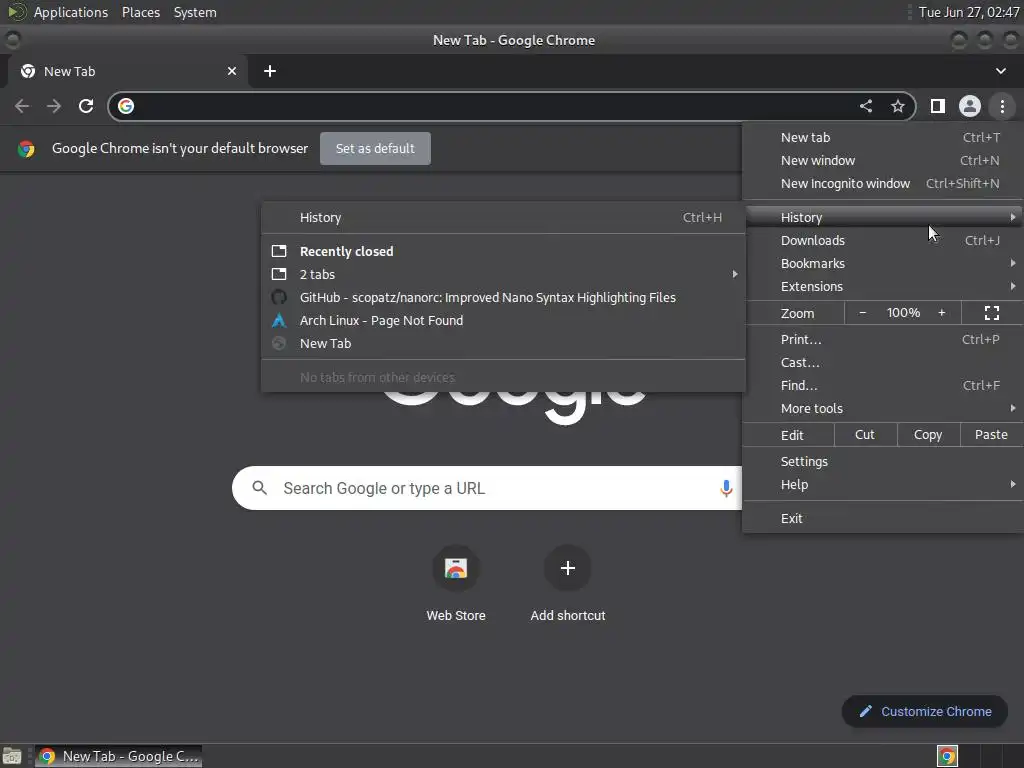Viewport: 1024px width, 768px height.
Task: Click the Add shortcut plus icon
Action: pos(568,568)
